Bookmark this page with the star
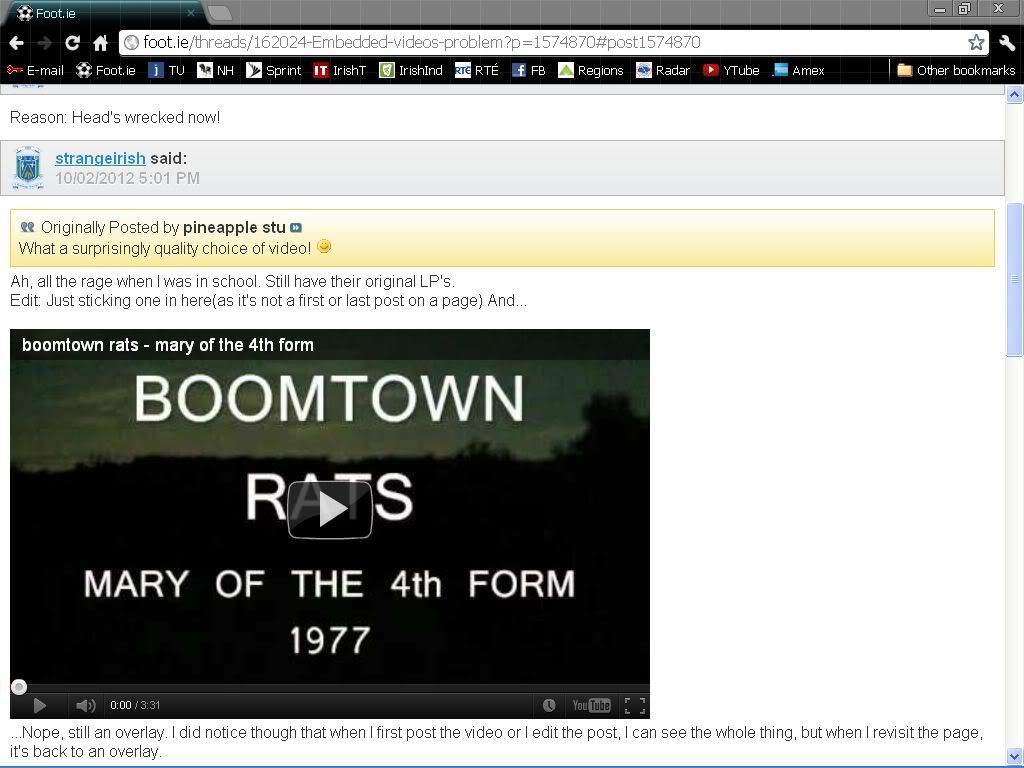The width and height of the screenshot is (1024, 768). [976, 42]
